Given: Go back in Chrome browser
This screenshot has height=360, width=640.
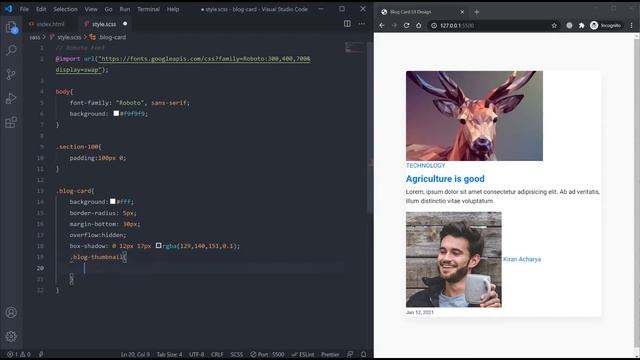Looking at the screenshot, I should pyautogui.click(x=382, y=25).
